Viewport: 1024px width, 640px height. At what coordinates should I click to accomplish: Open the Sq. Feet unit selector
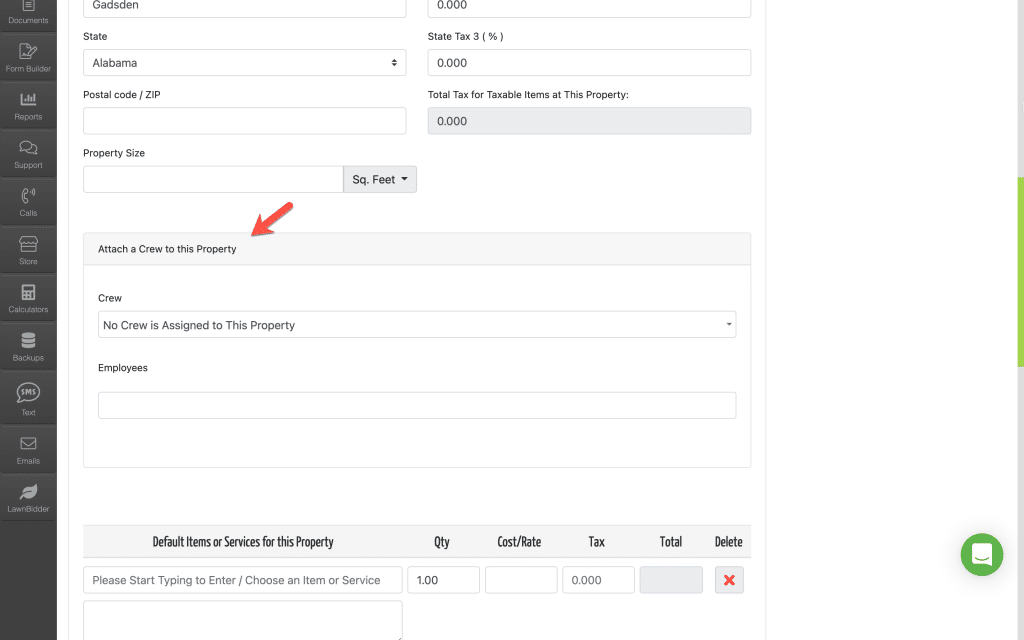click(x=379, y=179)
